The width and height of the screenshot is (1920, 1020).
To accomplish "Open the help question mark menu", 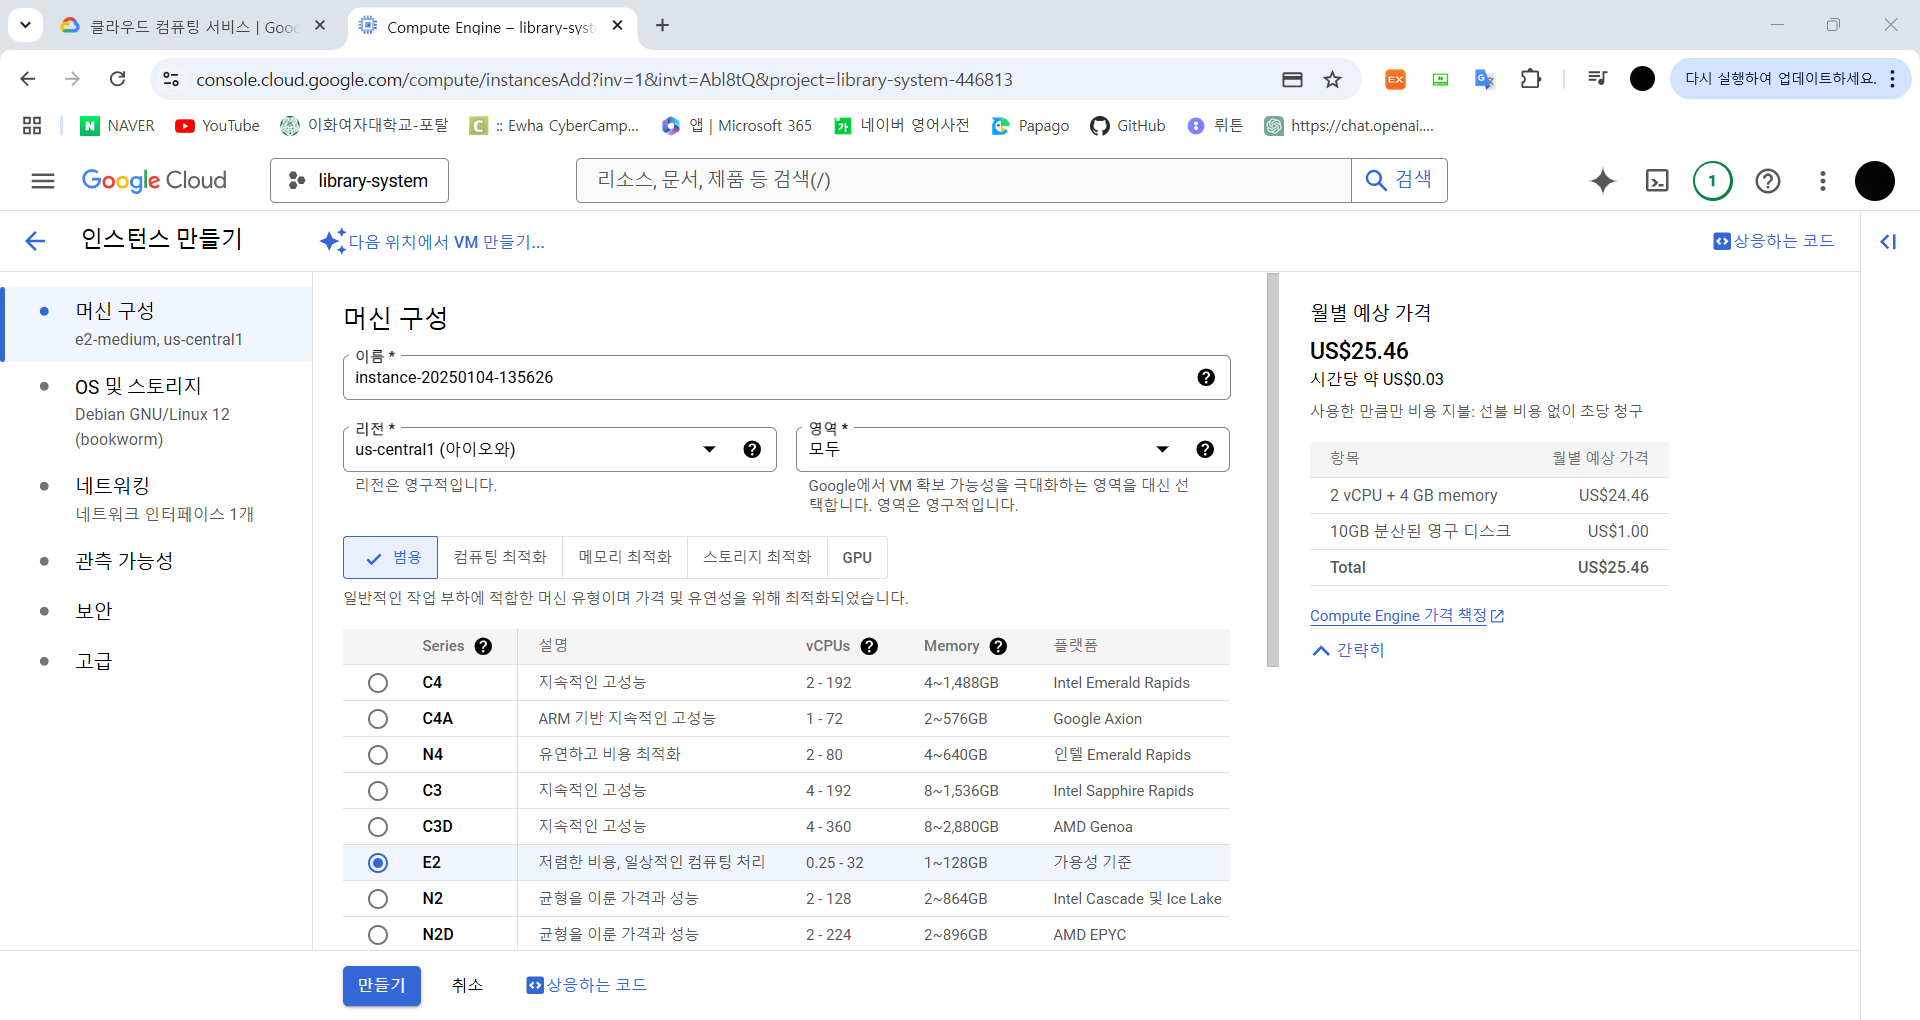I will pyautogui.click(x=1768, y=181).
